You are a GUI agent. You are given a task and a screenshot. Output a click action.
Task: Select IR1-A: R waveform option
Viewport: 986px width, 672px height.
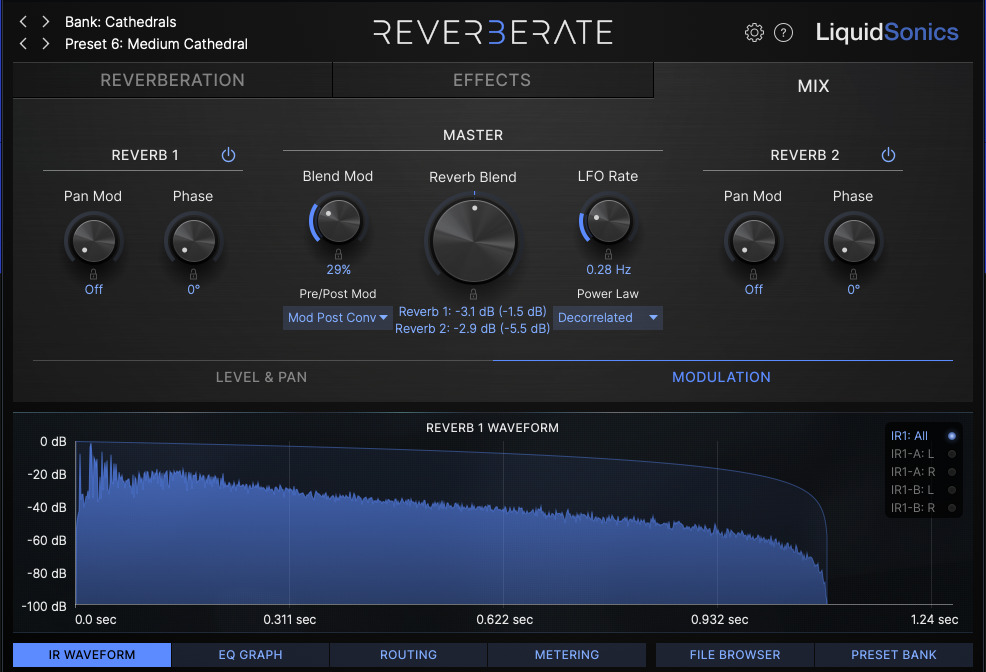click(923, 471)
